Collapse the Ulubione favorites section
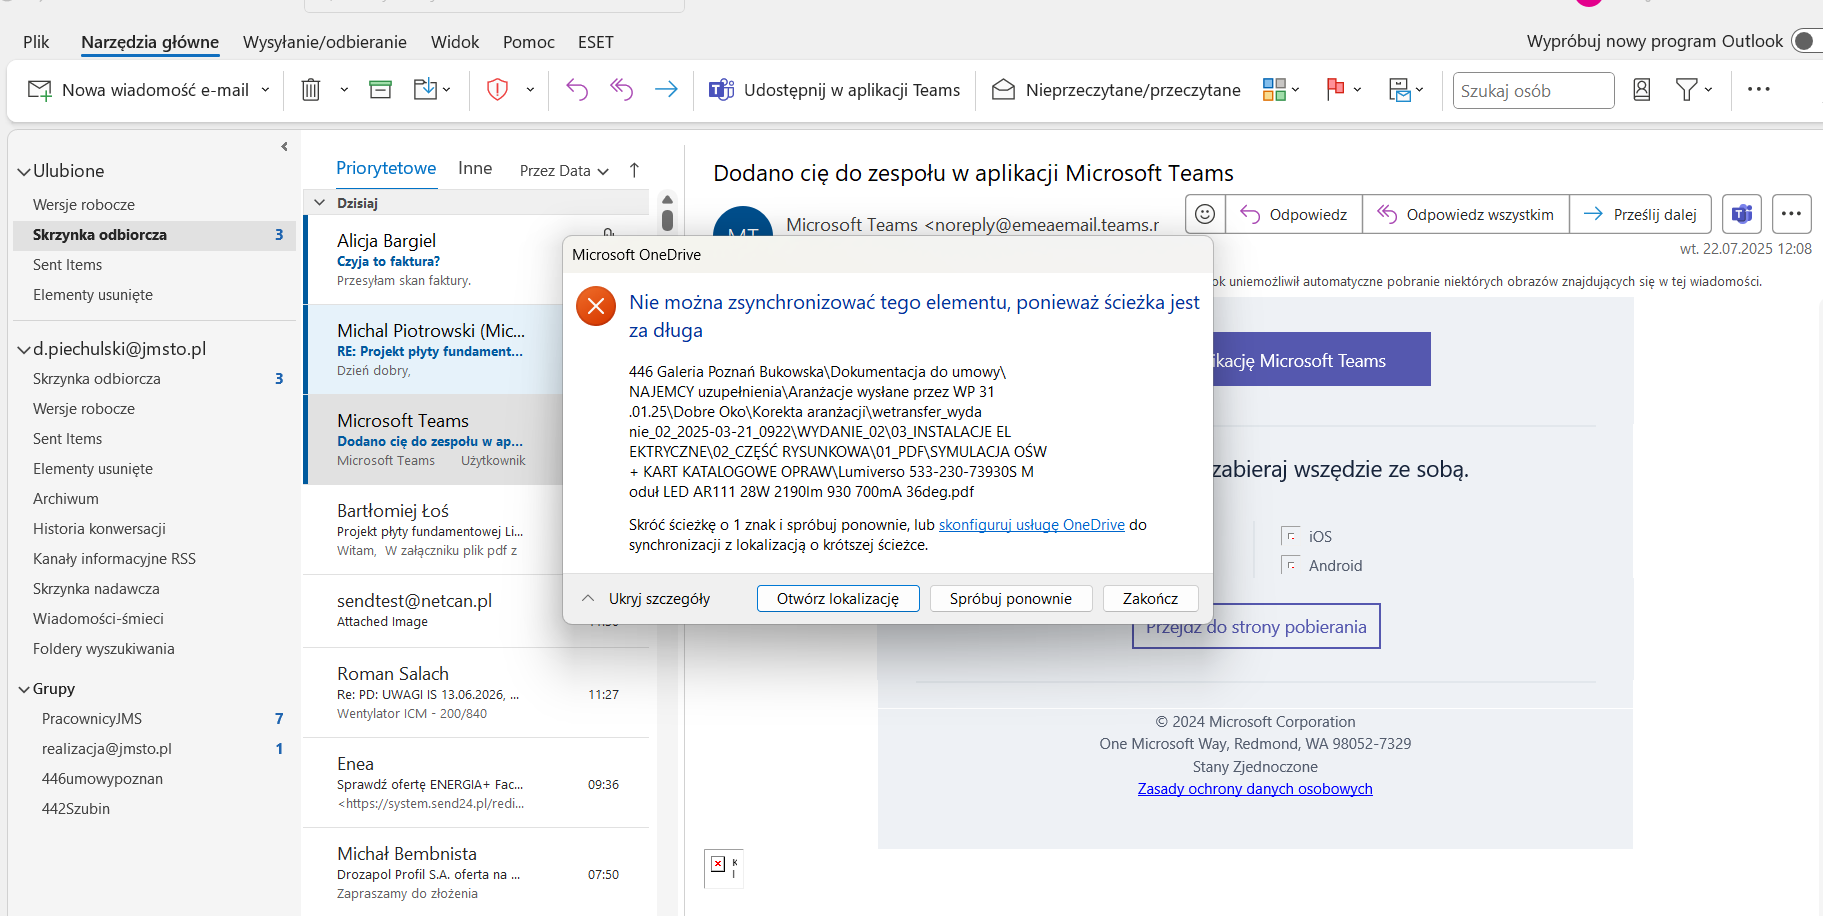The image size is (1823, 916). point(24,172)
